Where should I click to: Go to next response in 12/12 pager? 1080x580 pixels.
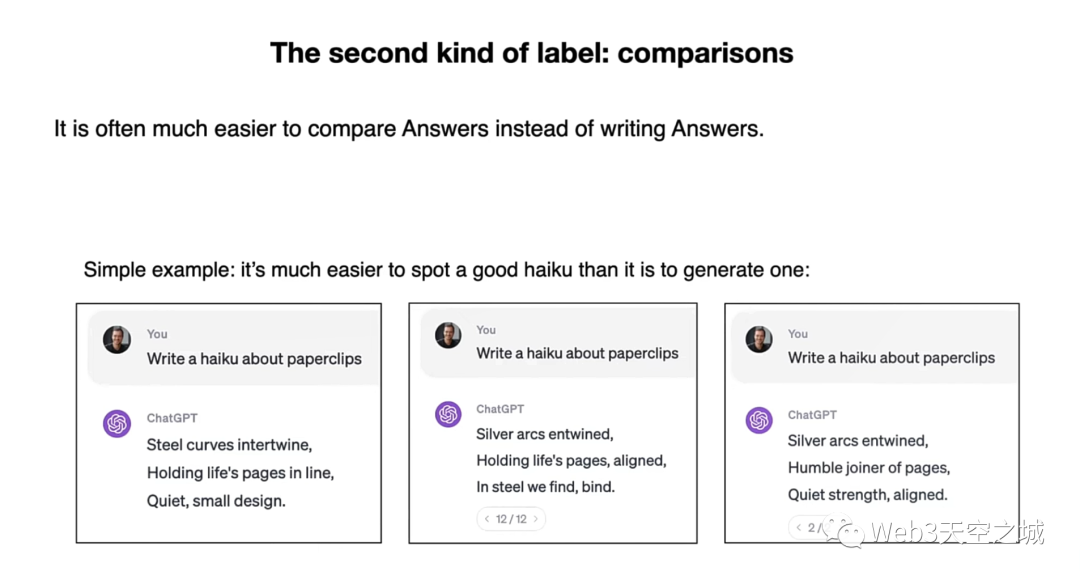coord(535,519)
